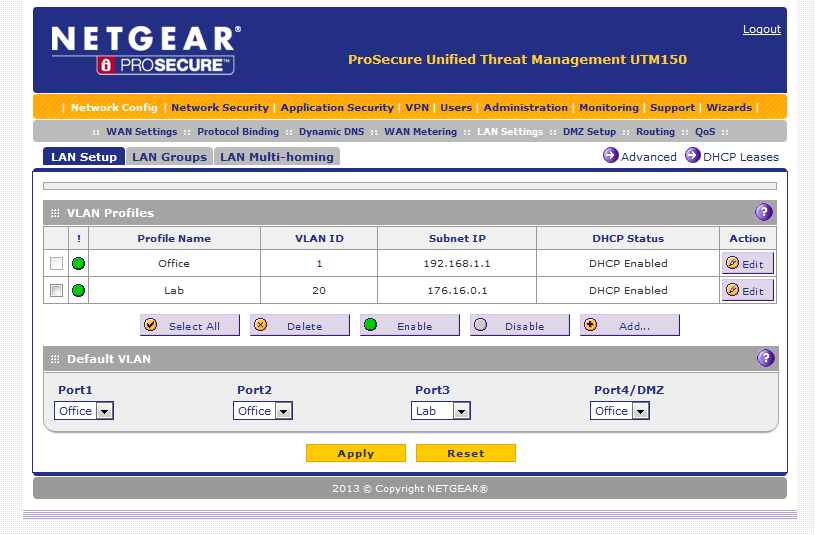Click the pencil icon in Office Edit button
The width and height of the screenshot is (815, 535).
[732, 263]
